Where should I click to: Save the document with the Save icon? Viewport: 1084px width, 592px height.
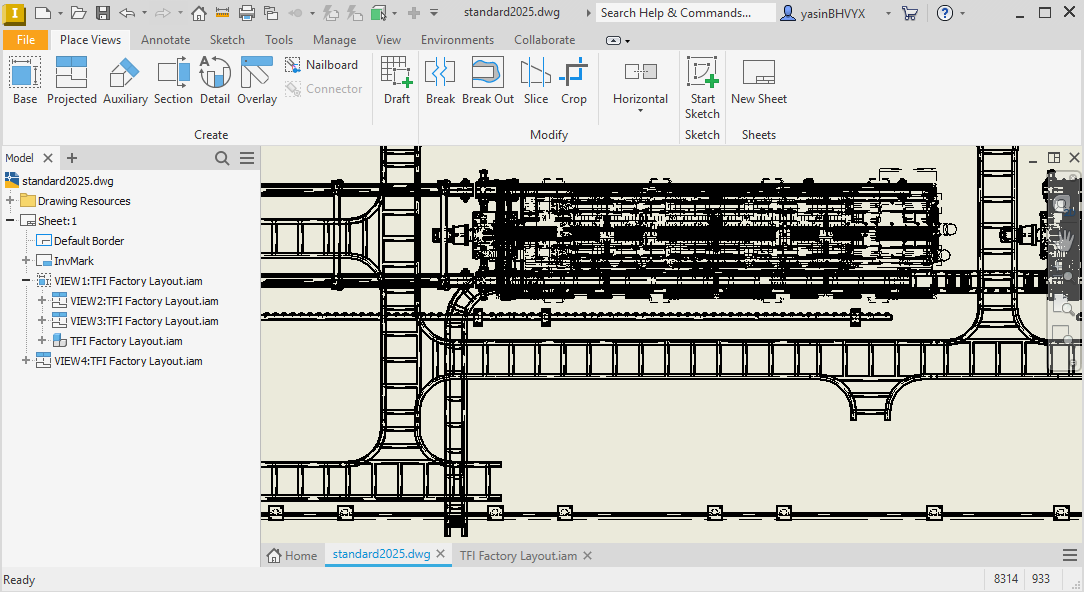click(x=103, y=12)
